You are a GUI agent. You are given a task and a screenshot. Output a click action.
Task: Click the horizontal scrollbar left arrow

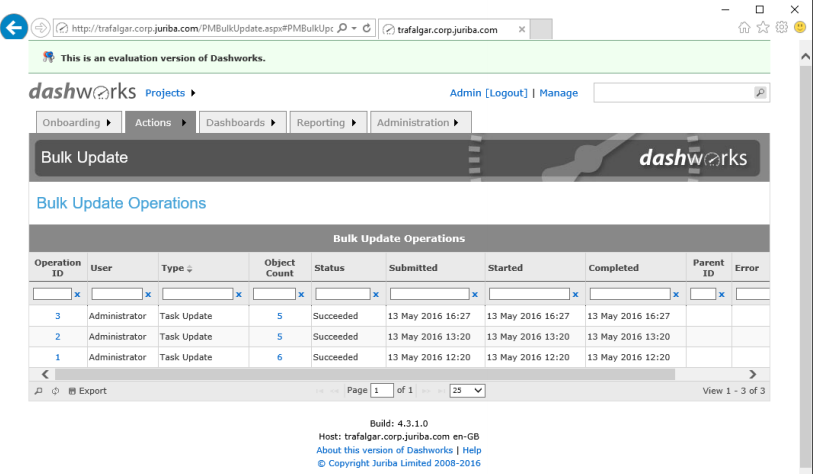coord(45,374)
